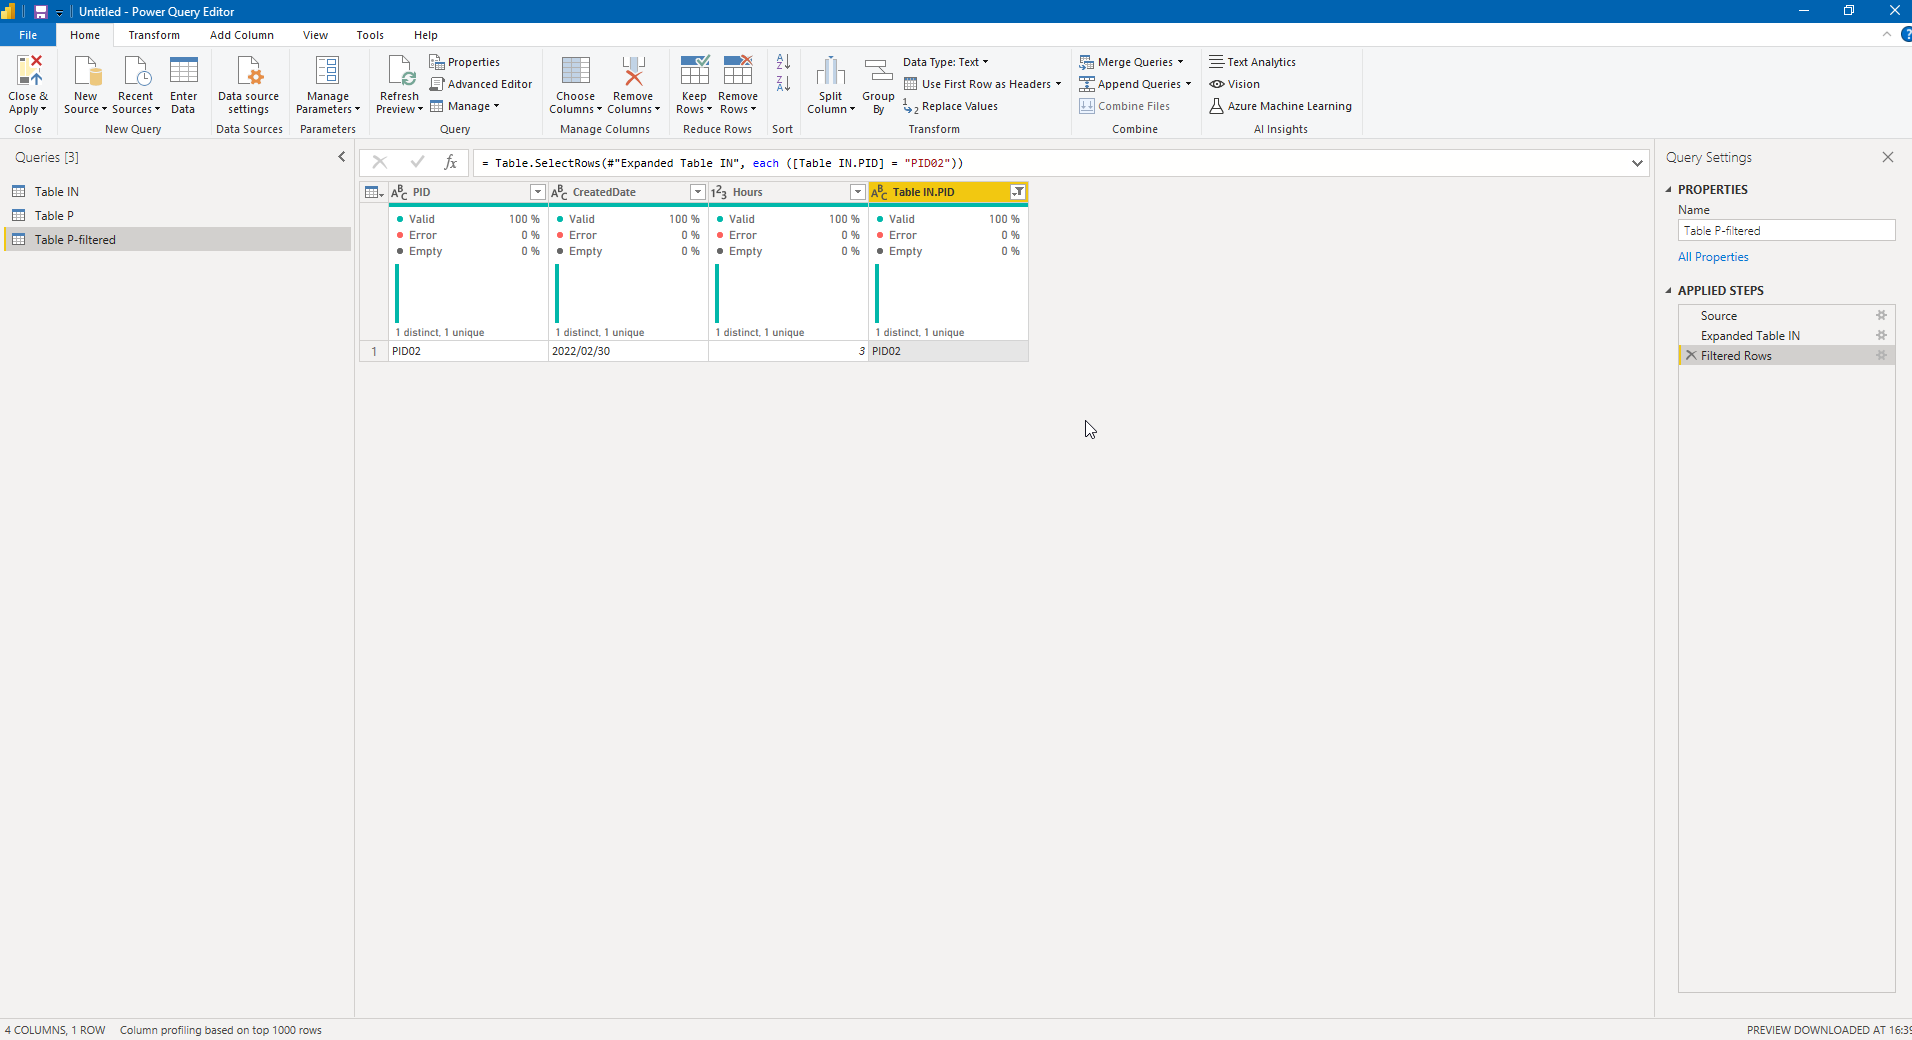Click the Split Column icon
Screen dimensions: 1912x1040
(x=831, y=71)
